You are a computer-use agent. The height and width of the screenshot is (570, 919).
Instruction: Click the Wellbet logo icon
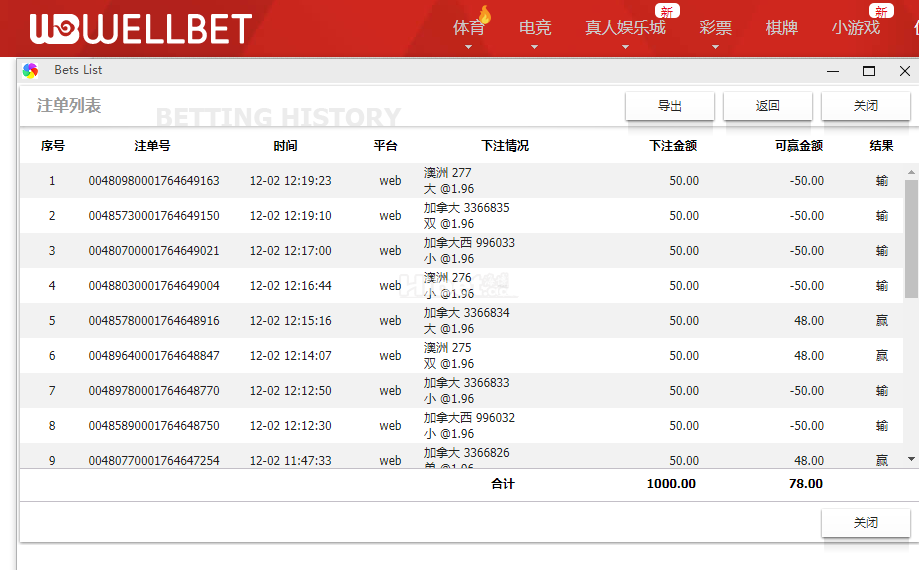coord(51,28)
